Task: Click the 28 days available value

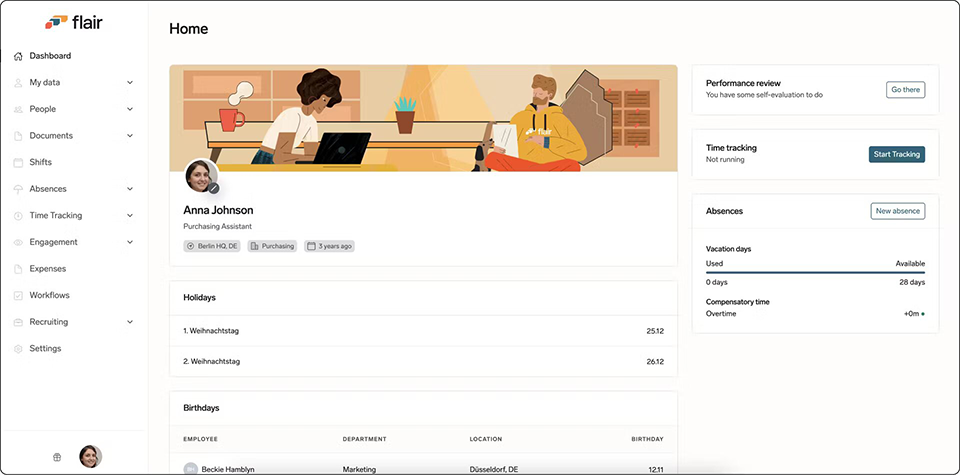Action: (x=912, y=283)
